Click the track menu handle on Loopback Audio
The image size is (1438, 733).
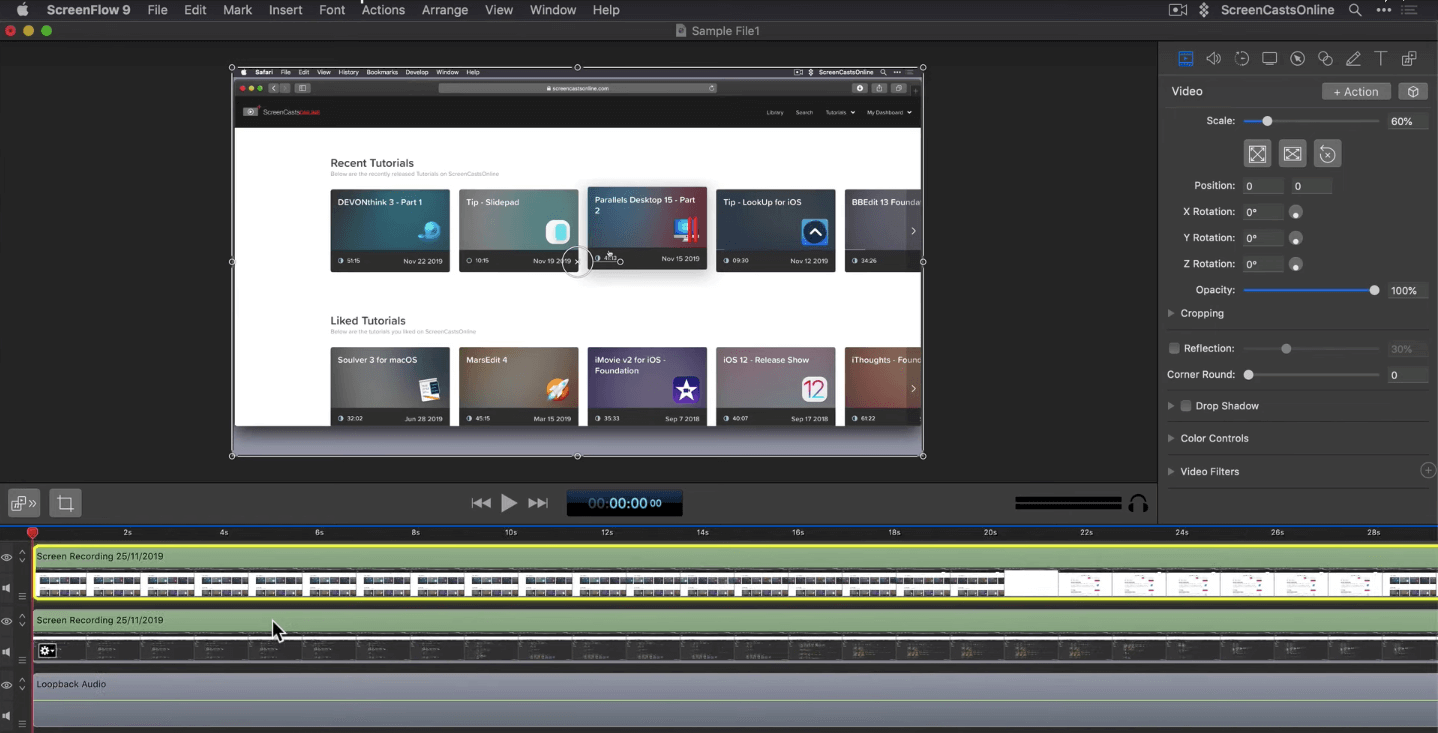click(22, 722)
